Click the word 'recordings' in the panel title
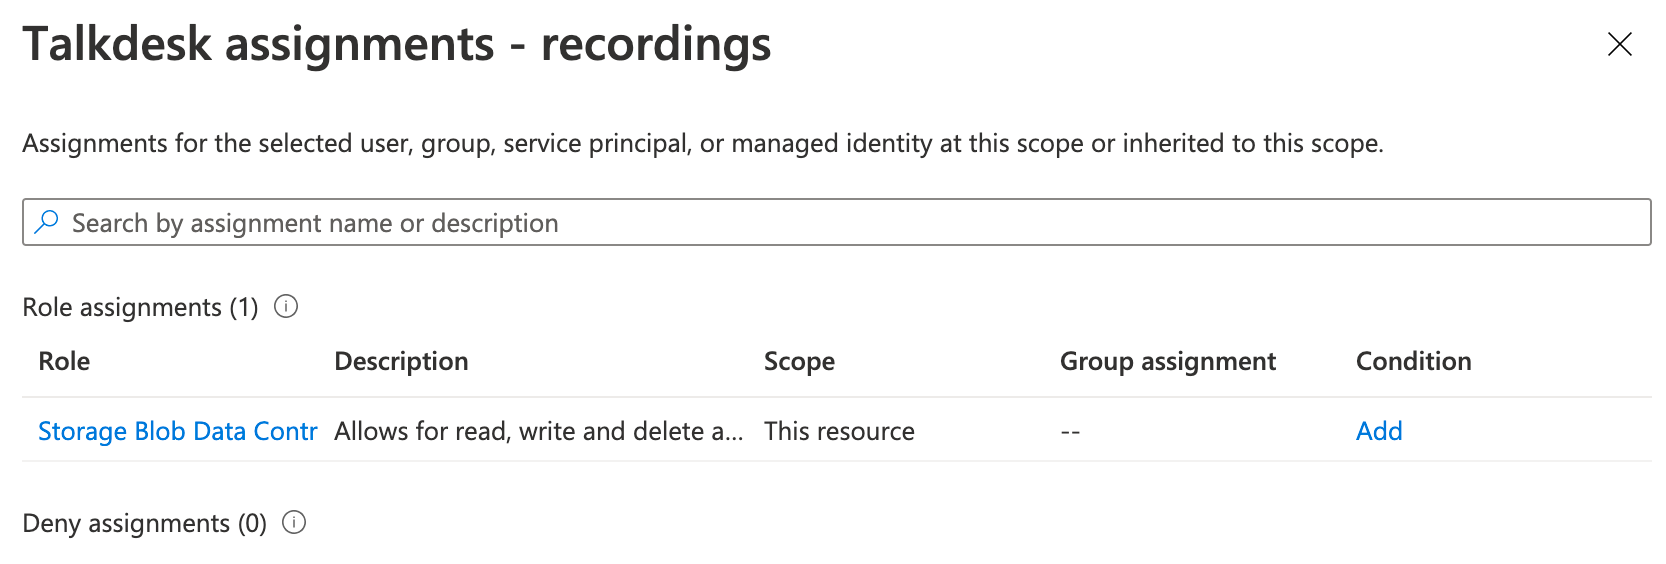This screenshot has height=564, width=1666. (656, 45)
